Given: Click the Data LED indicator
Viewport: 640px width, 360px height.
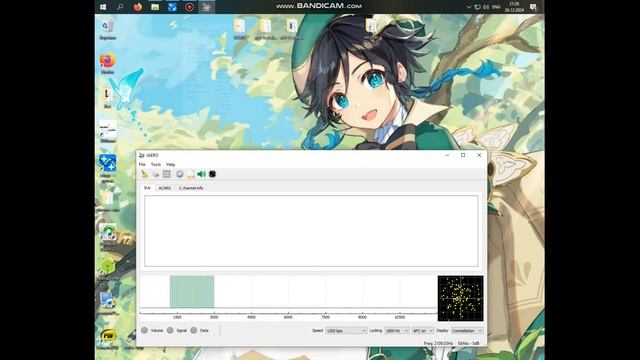Looking at the screenshot, I should 193,330.
